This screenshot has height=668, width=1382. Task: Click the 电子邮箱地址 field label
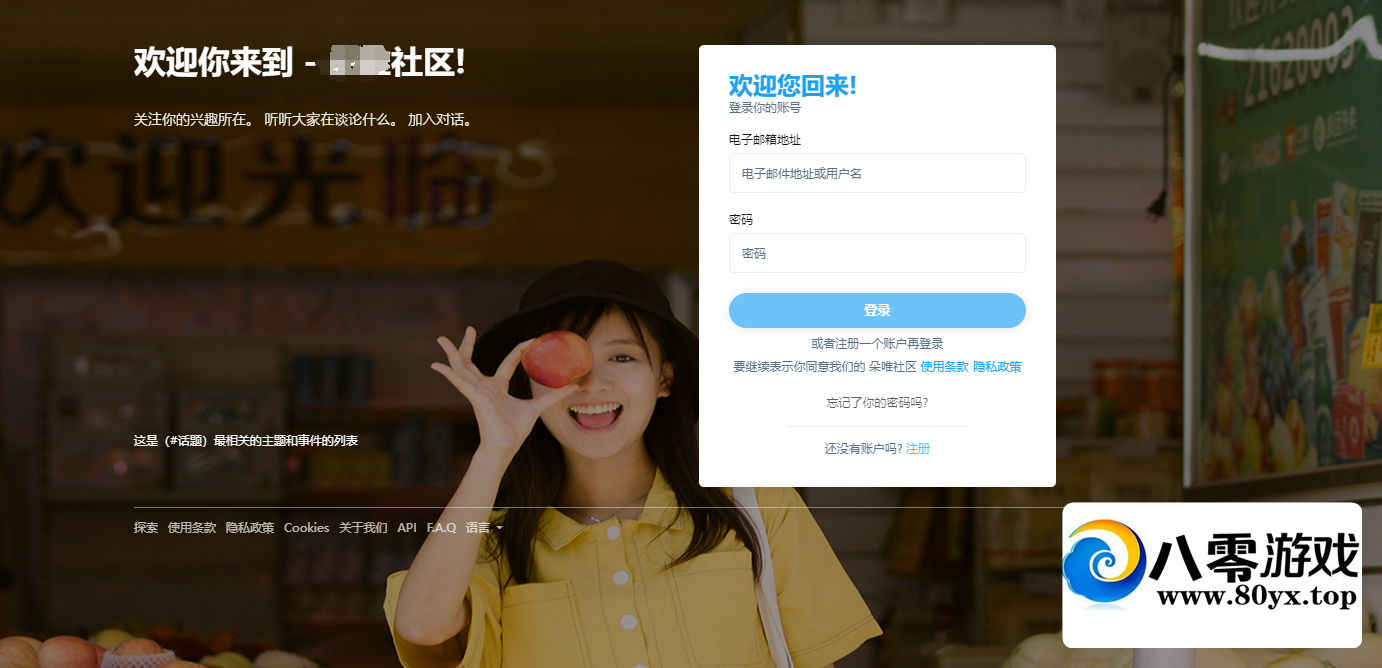[x=765, y=140]
